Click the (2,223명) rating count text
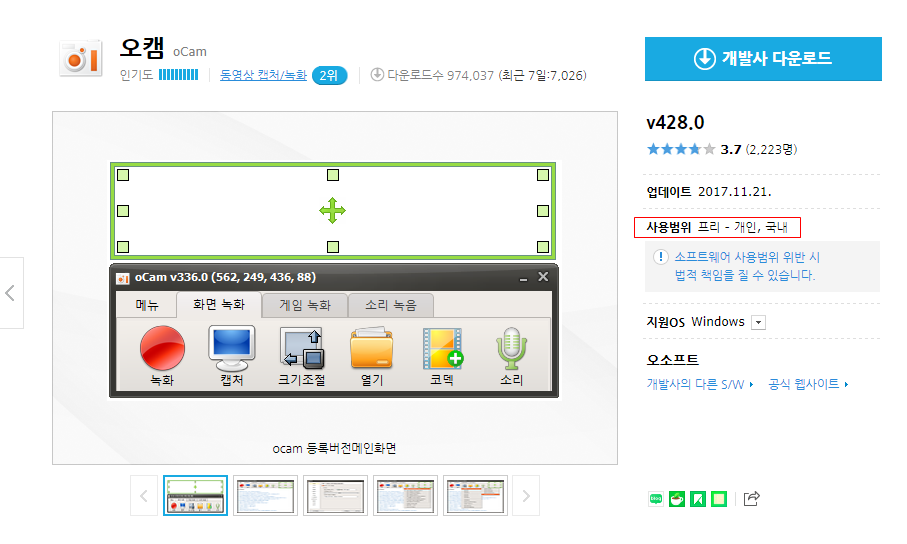This screenshot has width=907, height=544. pos(772,150)
